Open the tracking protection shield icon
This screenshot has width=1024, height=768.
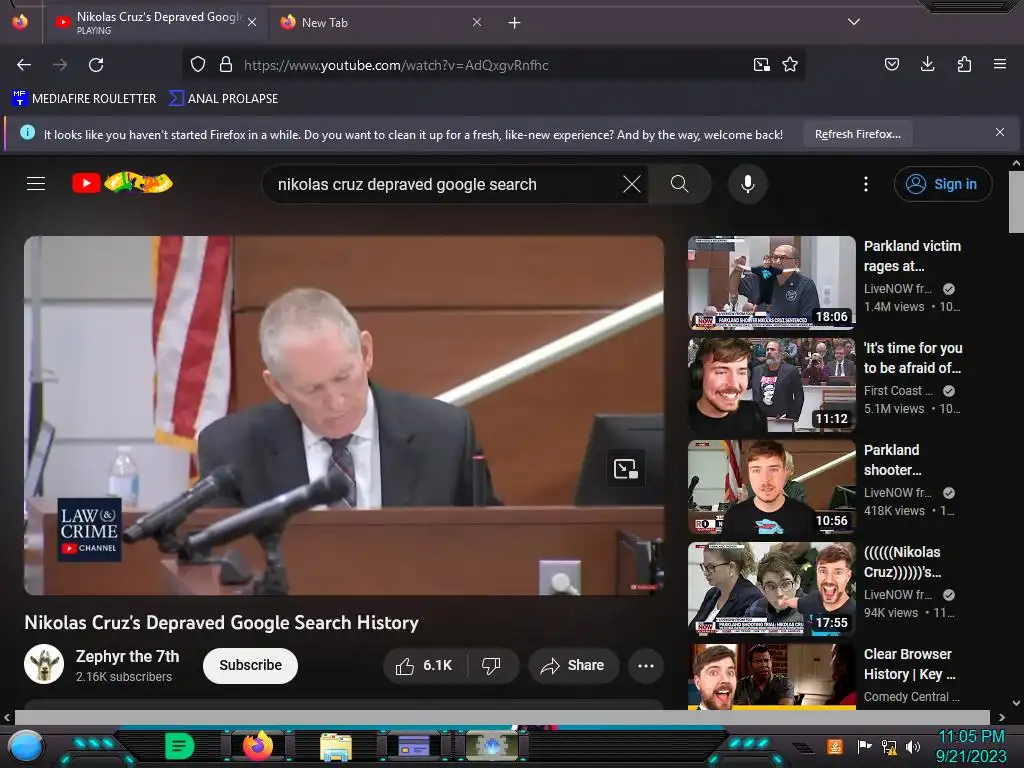pos(198,65)
